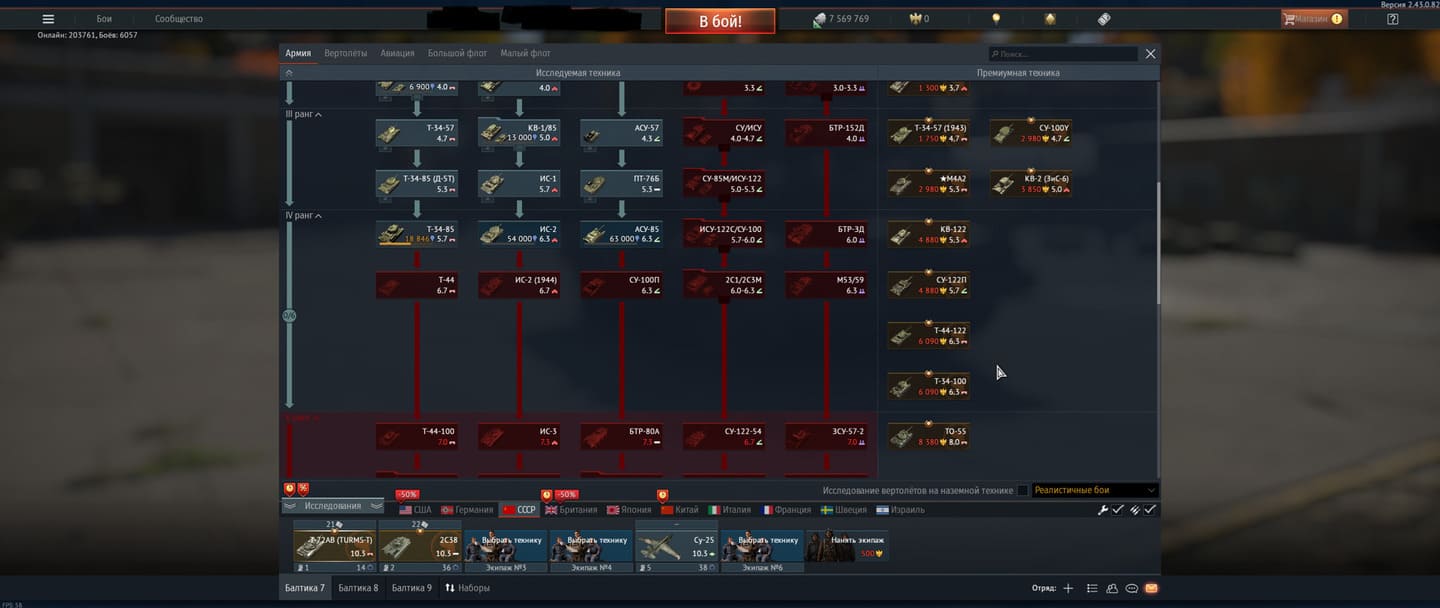Image resolution: width=1440 pixels, height=608 pixels.
Task: Toggle helicopter research on ground vehicles checkbox
Action: 1022,490
